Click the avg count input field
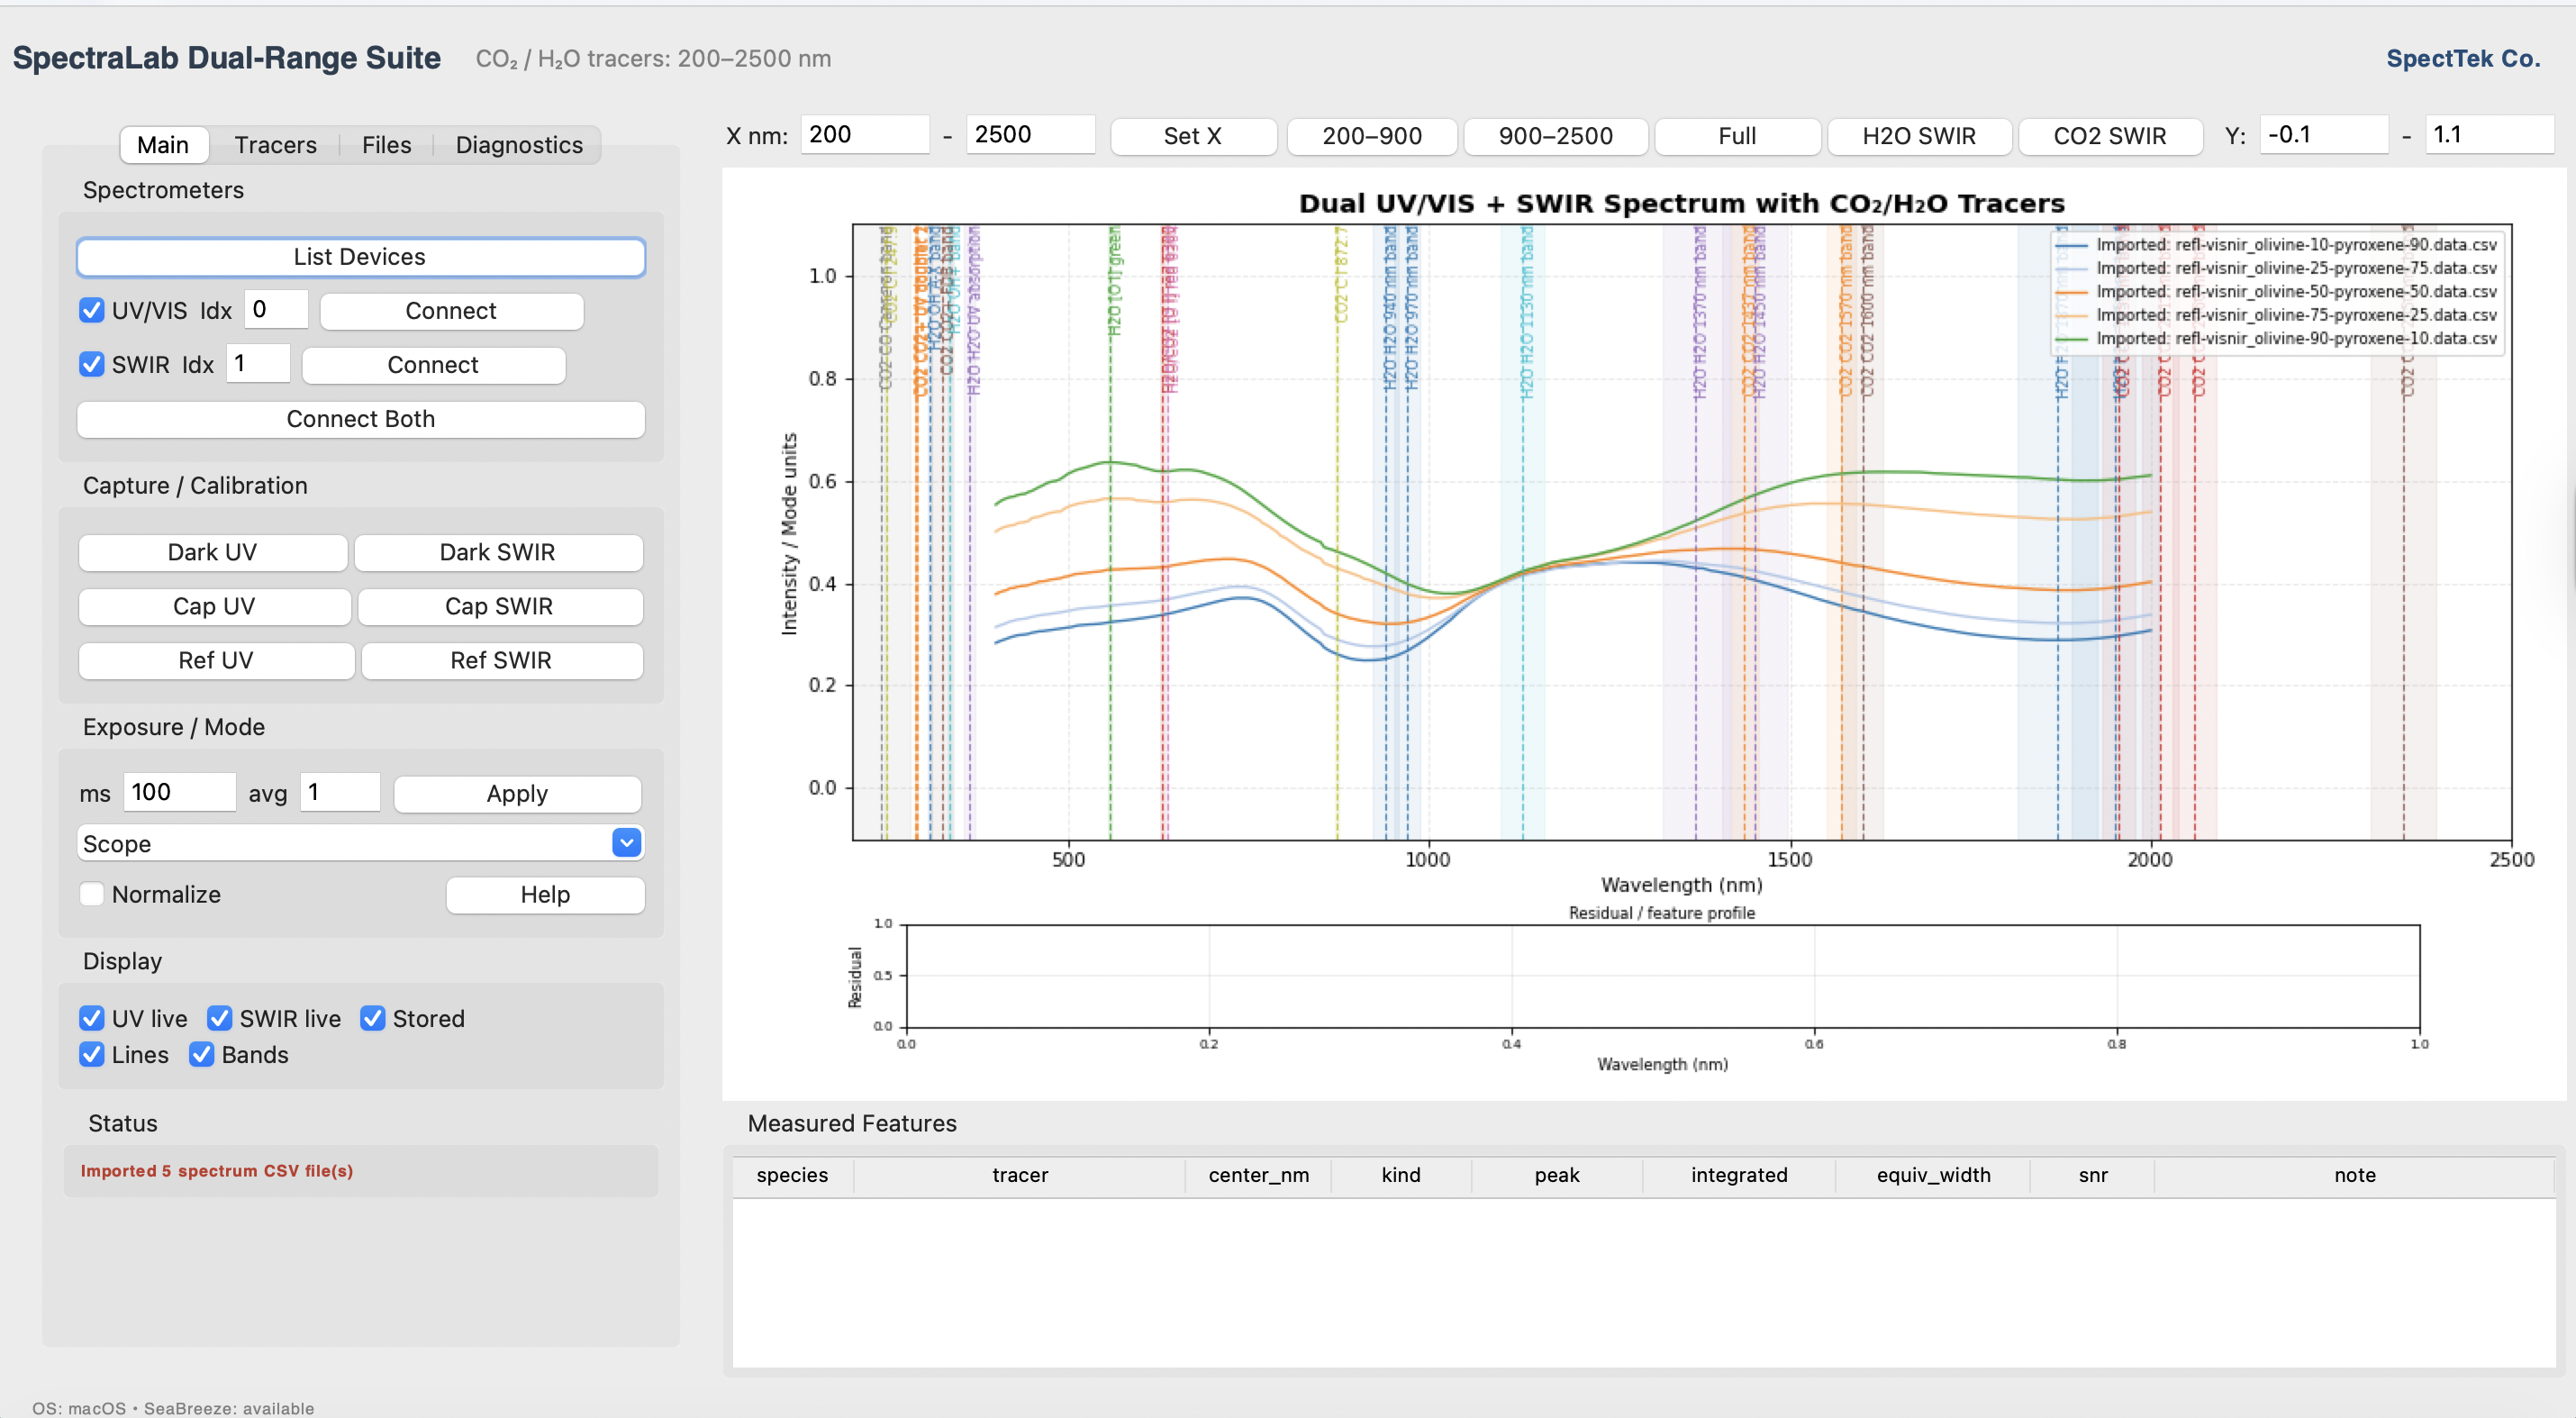Screen dimensions: 2576x1418 (340, 793)
